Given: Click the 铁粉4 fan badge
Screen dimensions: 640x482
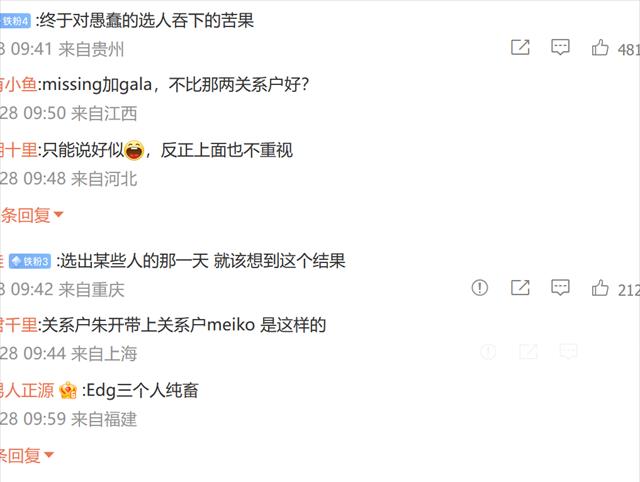Looking at the screenshot, I should (x=15, y=21).
